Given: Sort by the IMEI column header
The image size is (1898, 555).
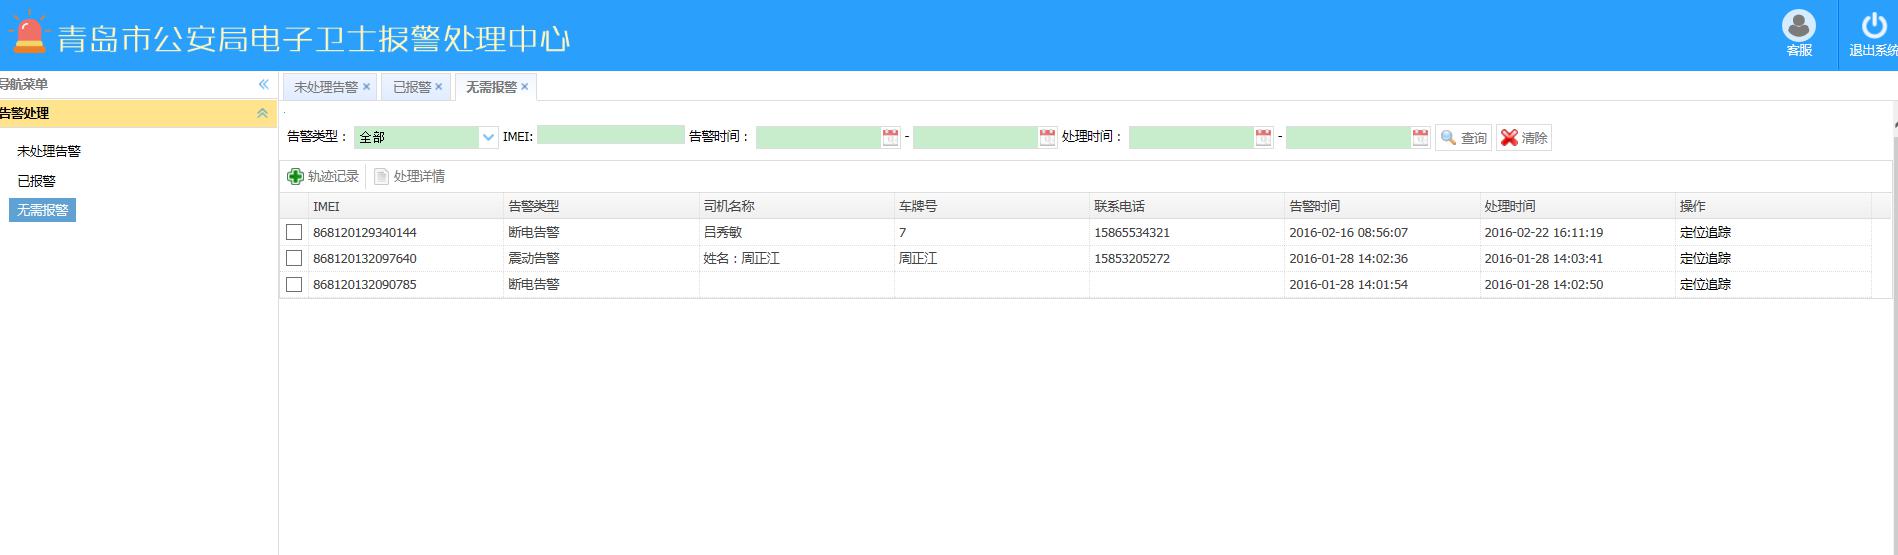Looking at the screenshot, I should click(406, 206).
